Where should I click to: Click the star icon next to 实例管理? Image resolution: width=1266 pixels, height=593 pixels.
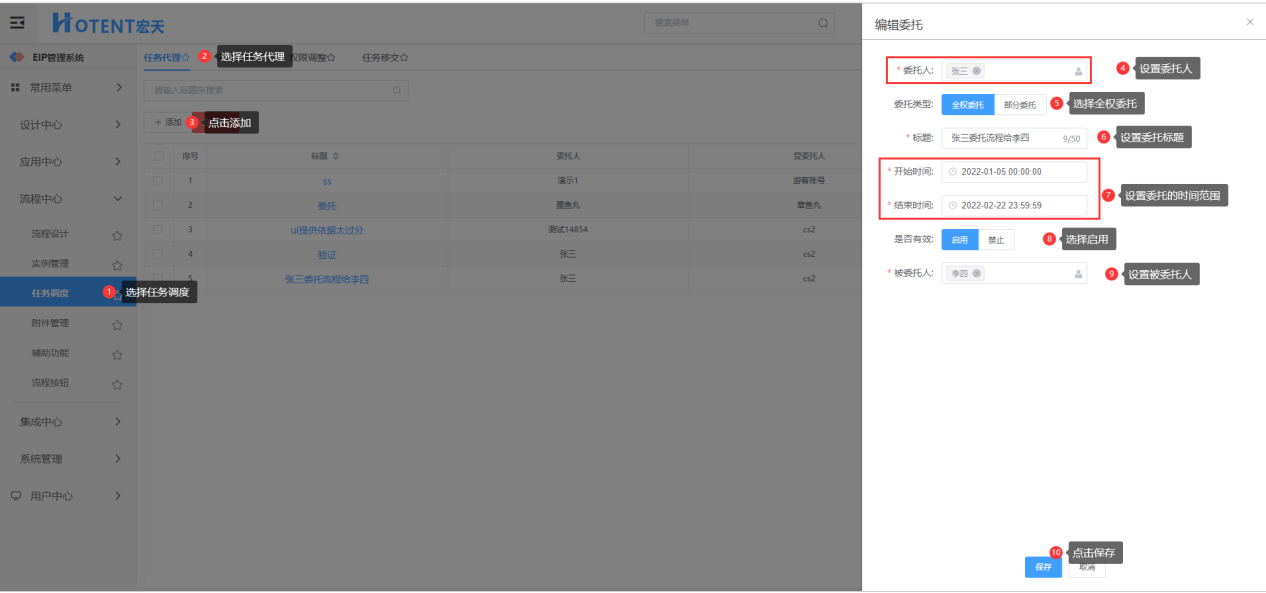click(117, 265)
